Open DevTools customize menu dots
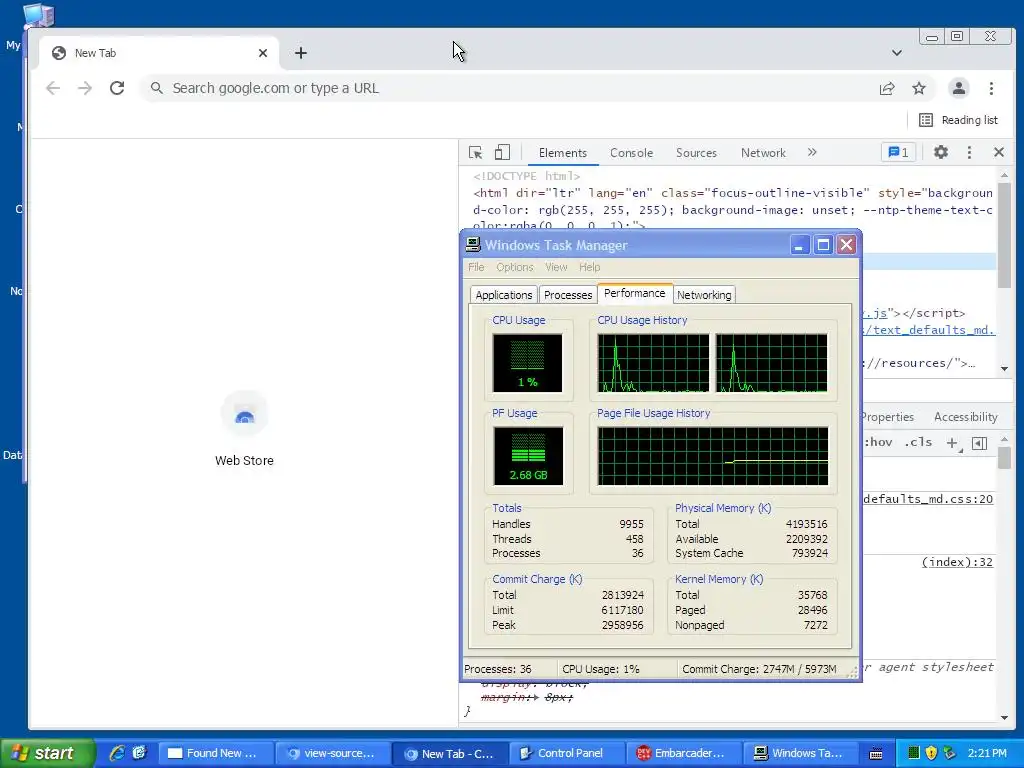This screenshot has height=768, width=1024. (969, 152)
